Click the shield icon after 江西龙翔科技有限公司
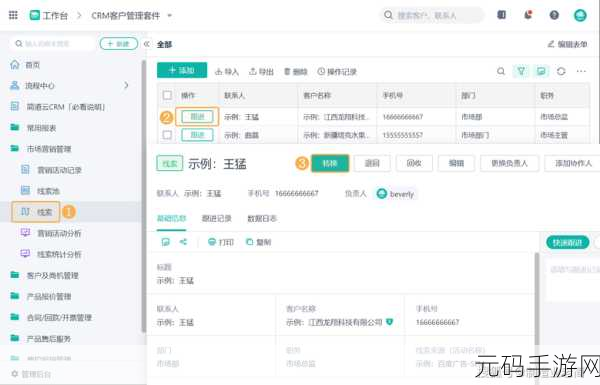The width and height of the screenshot is (600, 385). 390,322
